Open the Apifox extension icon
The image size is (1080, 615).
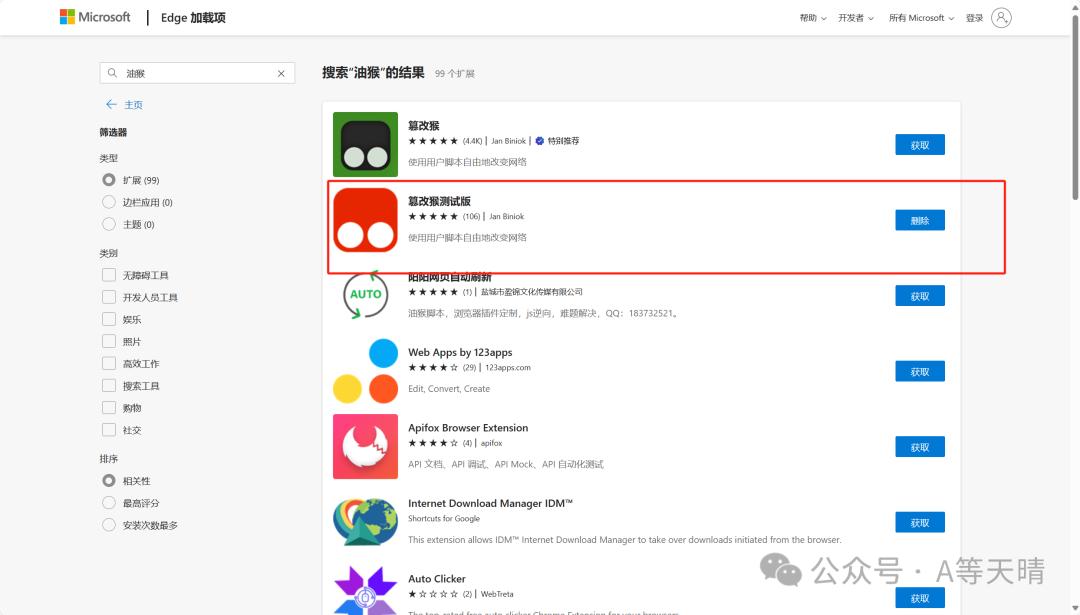pos(365,446)
